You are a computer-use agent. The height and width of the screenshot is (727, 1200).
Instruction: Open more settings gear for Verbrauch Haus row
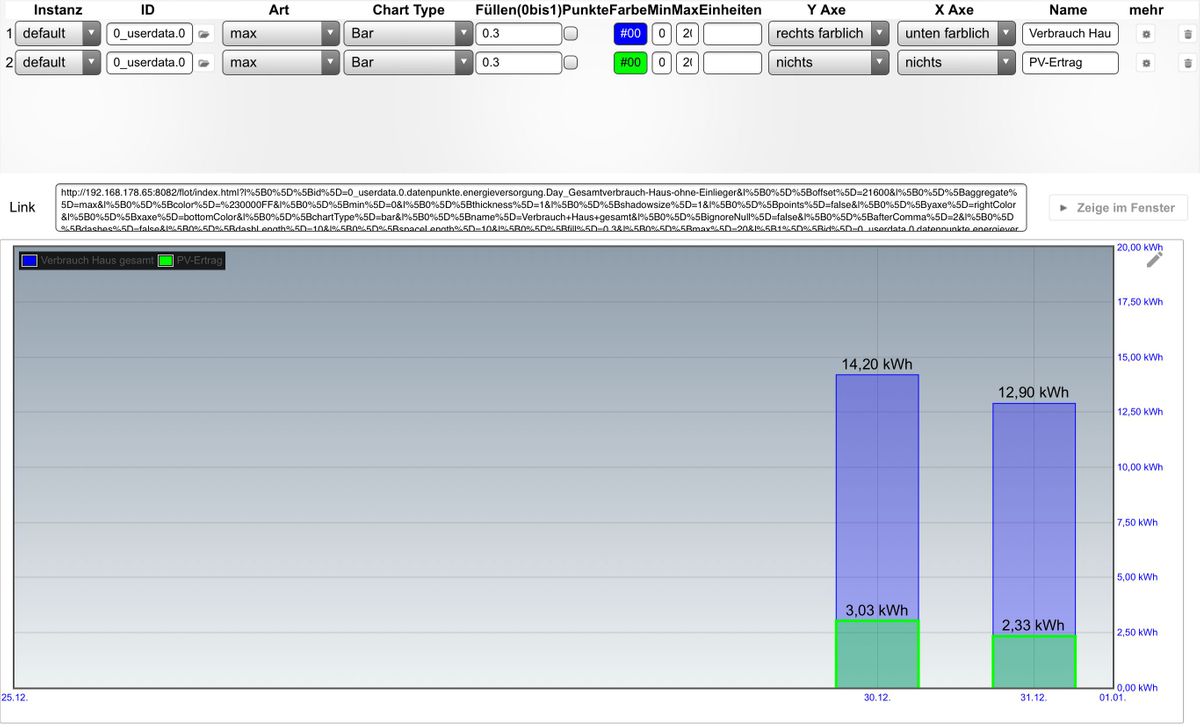(1147, 33)
